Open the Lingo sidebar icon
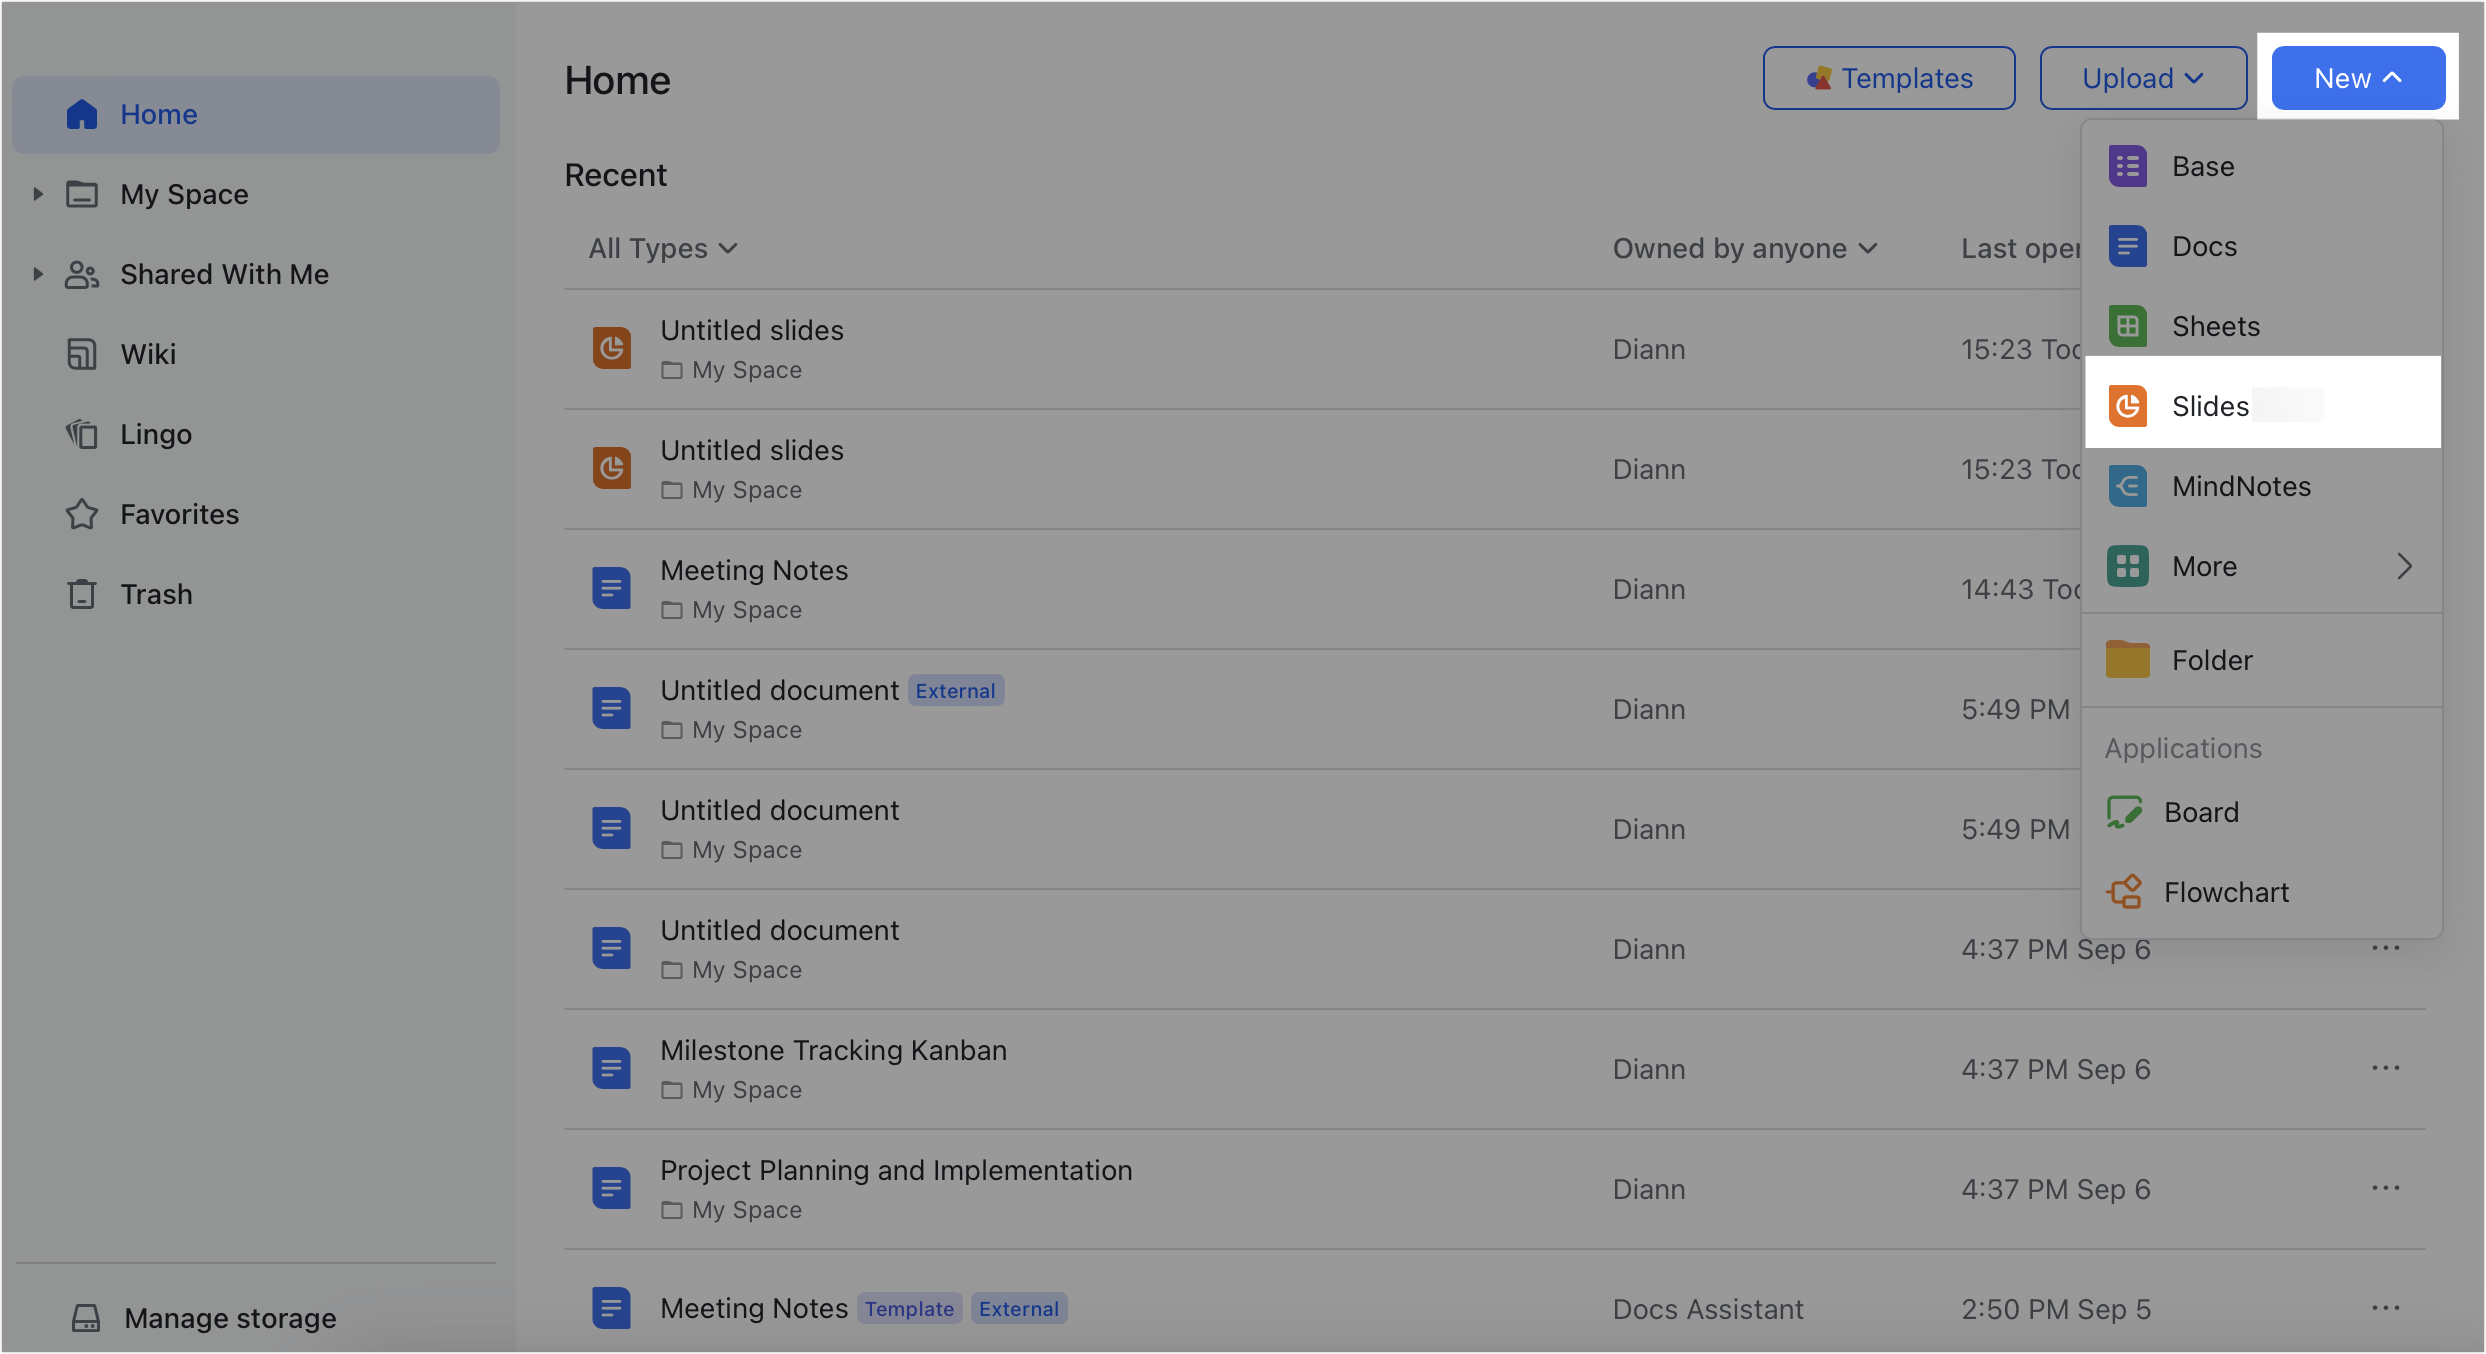This screenshot has height=1354, width=2486. [82, 434]
